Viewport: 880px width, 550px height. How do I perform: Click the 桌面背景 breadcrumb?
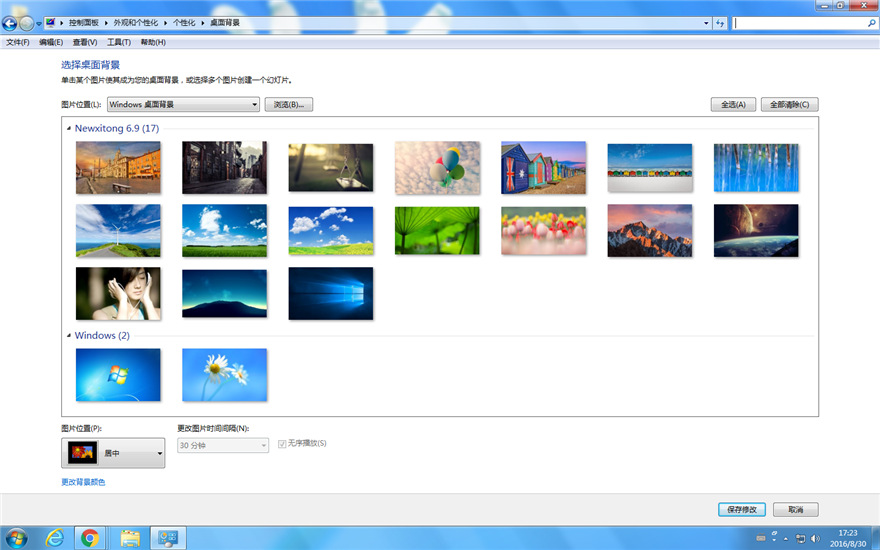click(225, 23)
